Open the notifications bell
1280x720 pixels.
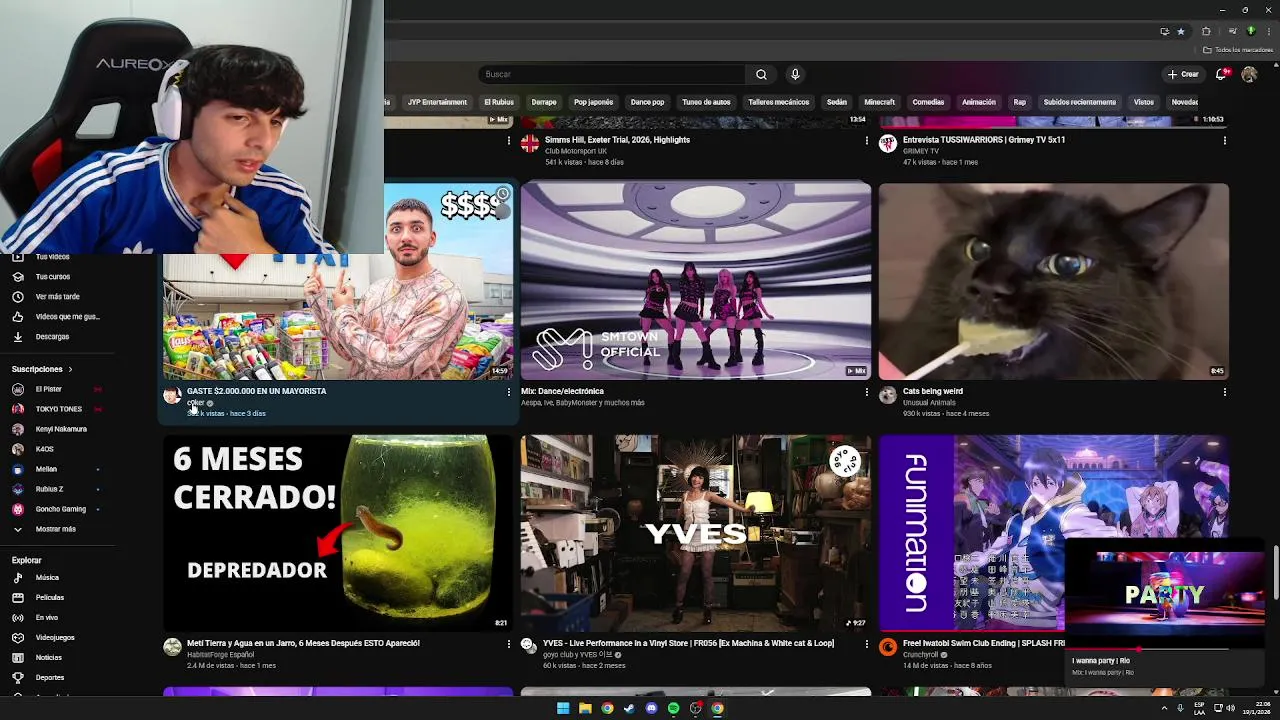(1221, 74)
